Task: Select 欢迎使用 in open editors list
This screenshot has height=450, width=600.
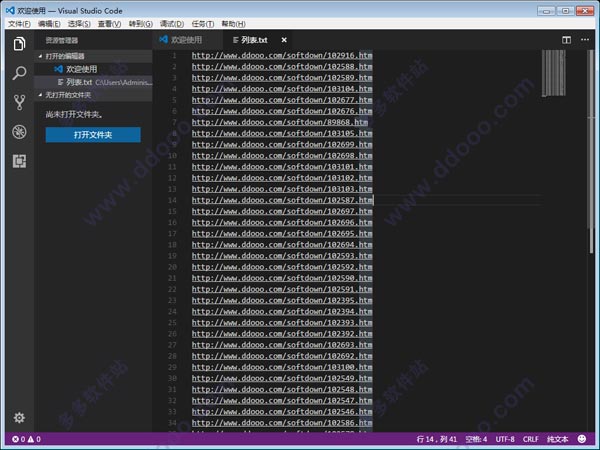Action: point(93,69)
